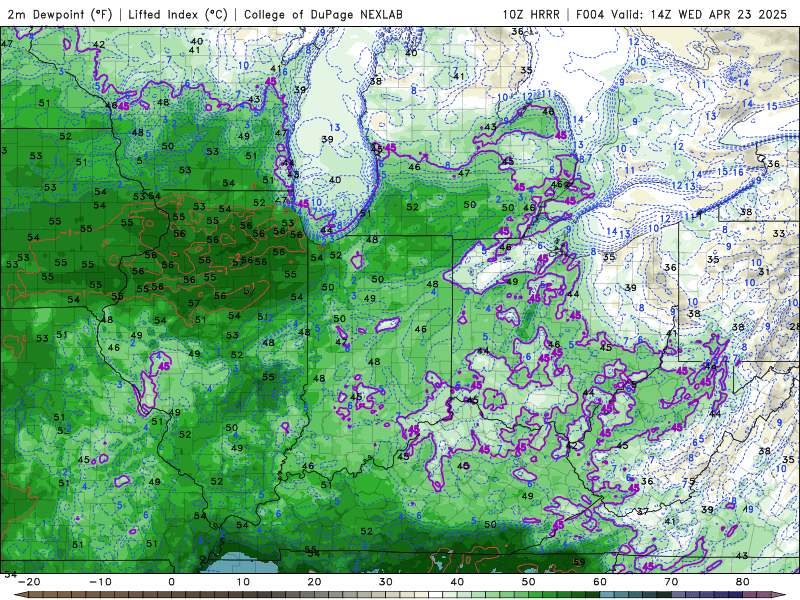Click the '-10' colorbar scale label
The height and width of the screenshot is (600, 800).
pos(100,582)
